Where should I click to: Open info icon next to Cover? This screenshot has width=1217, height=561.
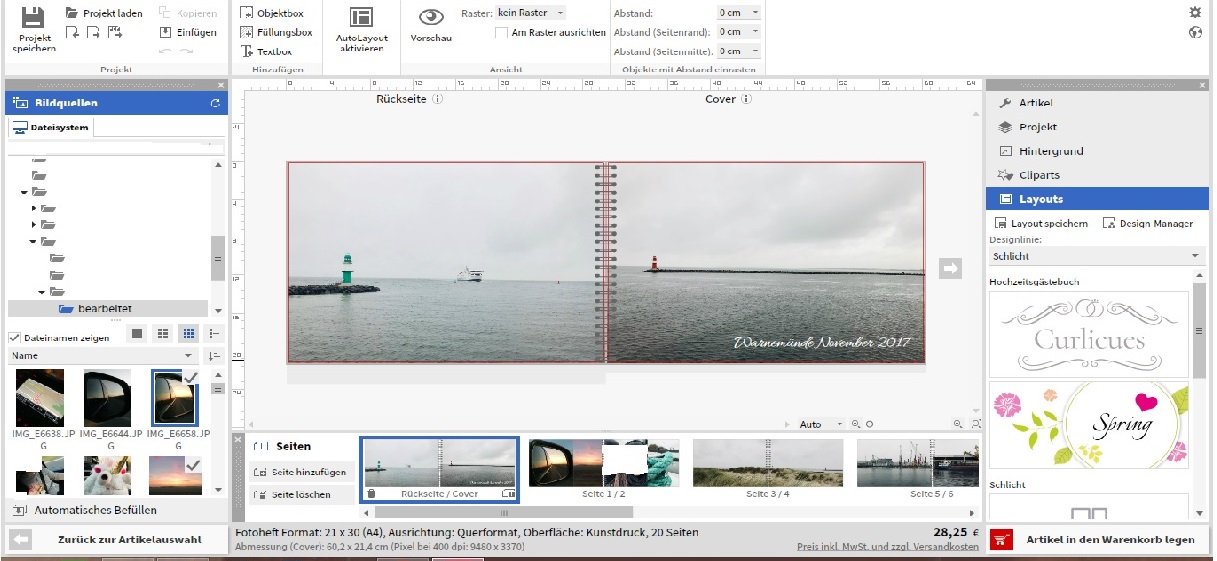(746, 99)
